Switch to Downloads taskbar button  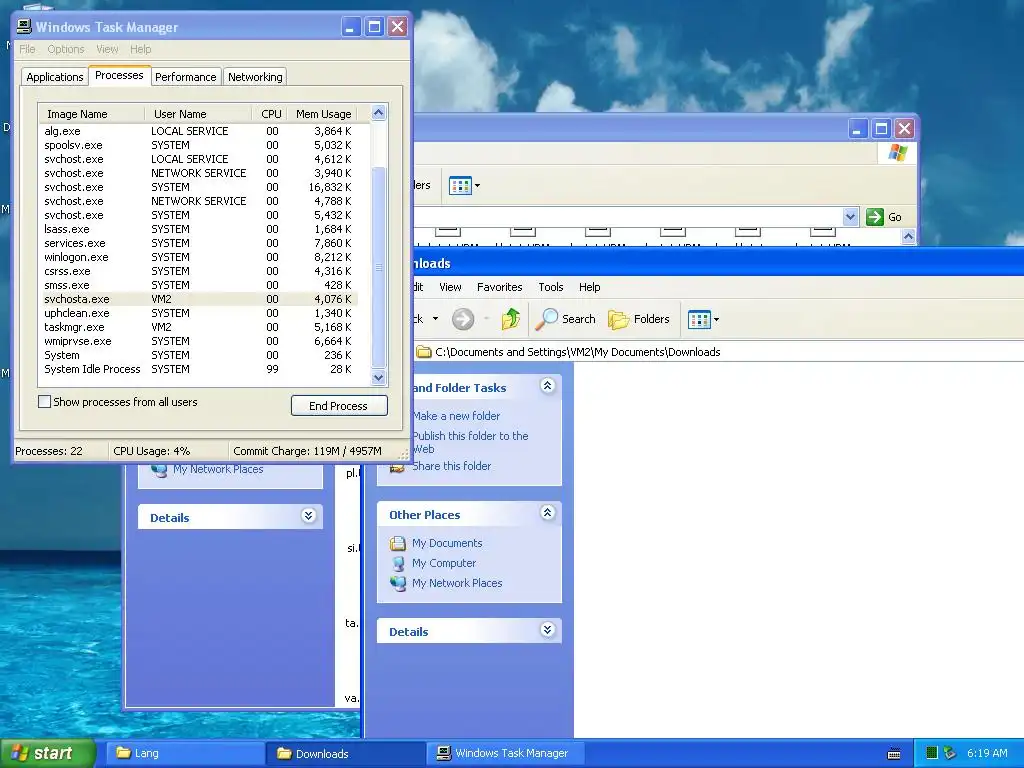click(346, 753)
